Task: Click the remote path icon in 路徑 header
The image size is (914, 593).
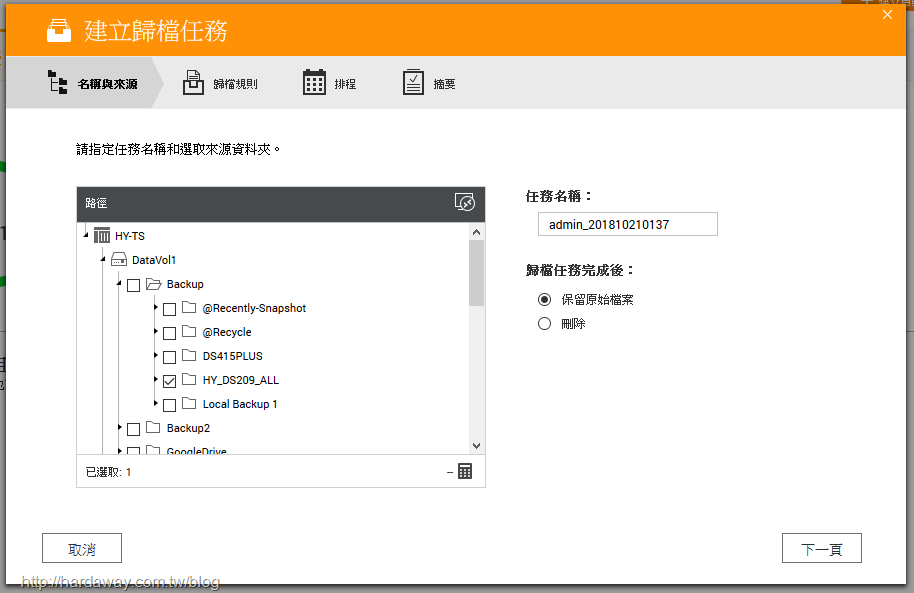Action: [x=465, y=202]
